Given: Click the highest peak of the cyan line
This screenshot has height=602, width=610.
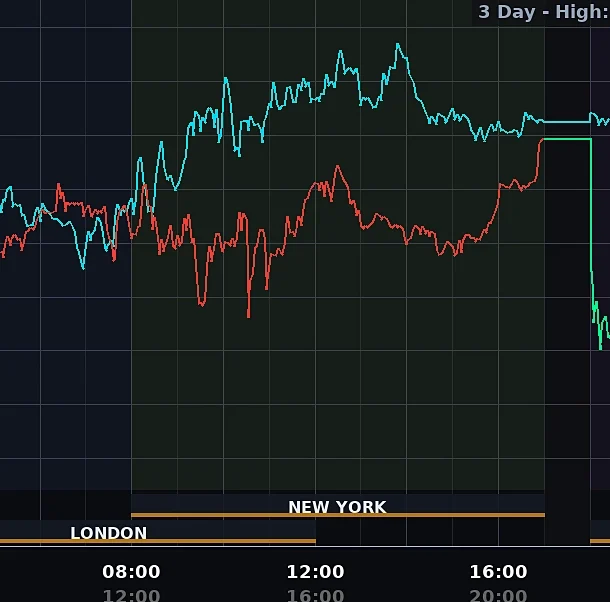Looking at the screenshot, I should click(x=398, y=45).
